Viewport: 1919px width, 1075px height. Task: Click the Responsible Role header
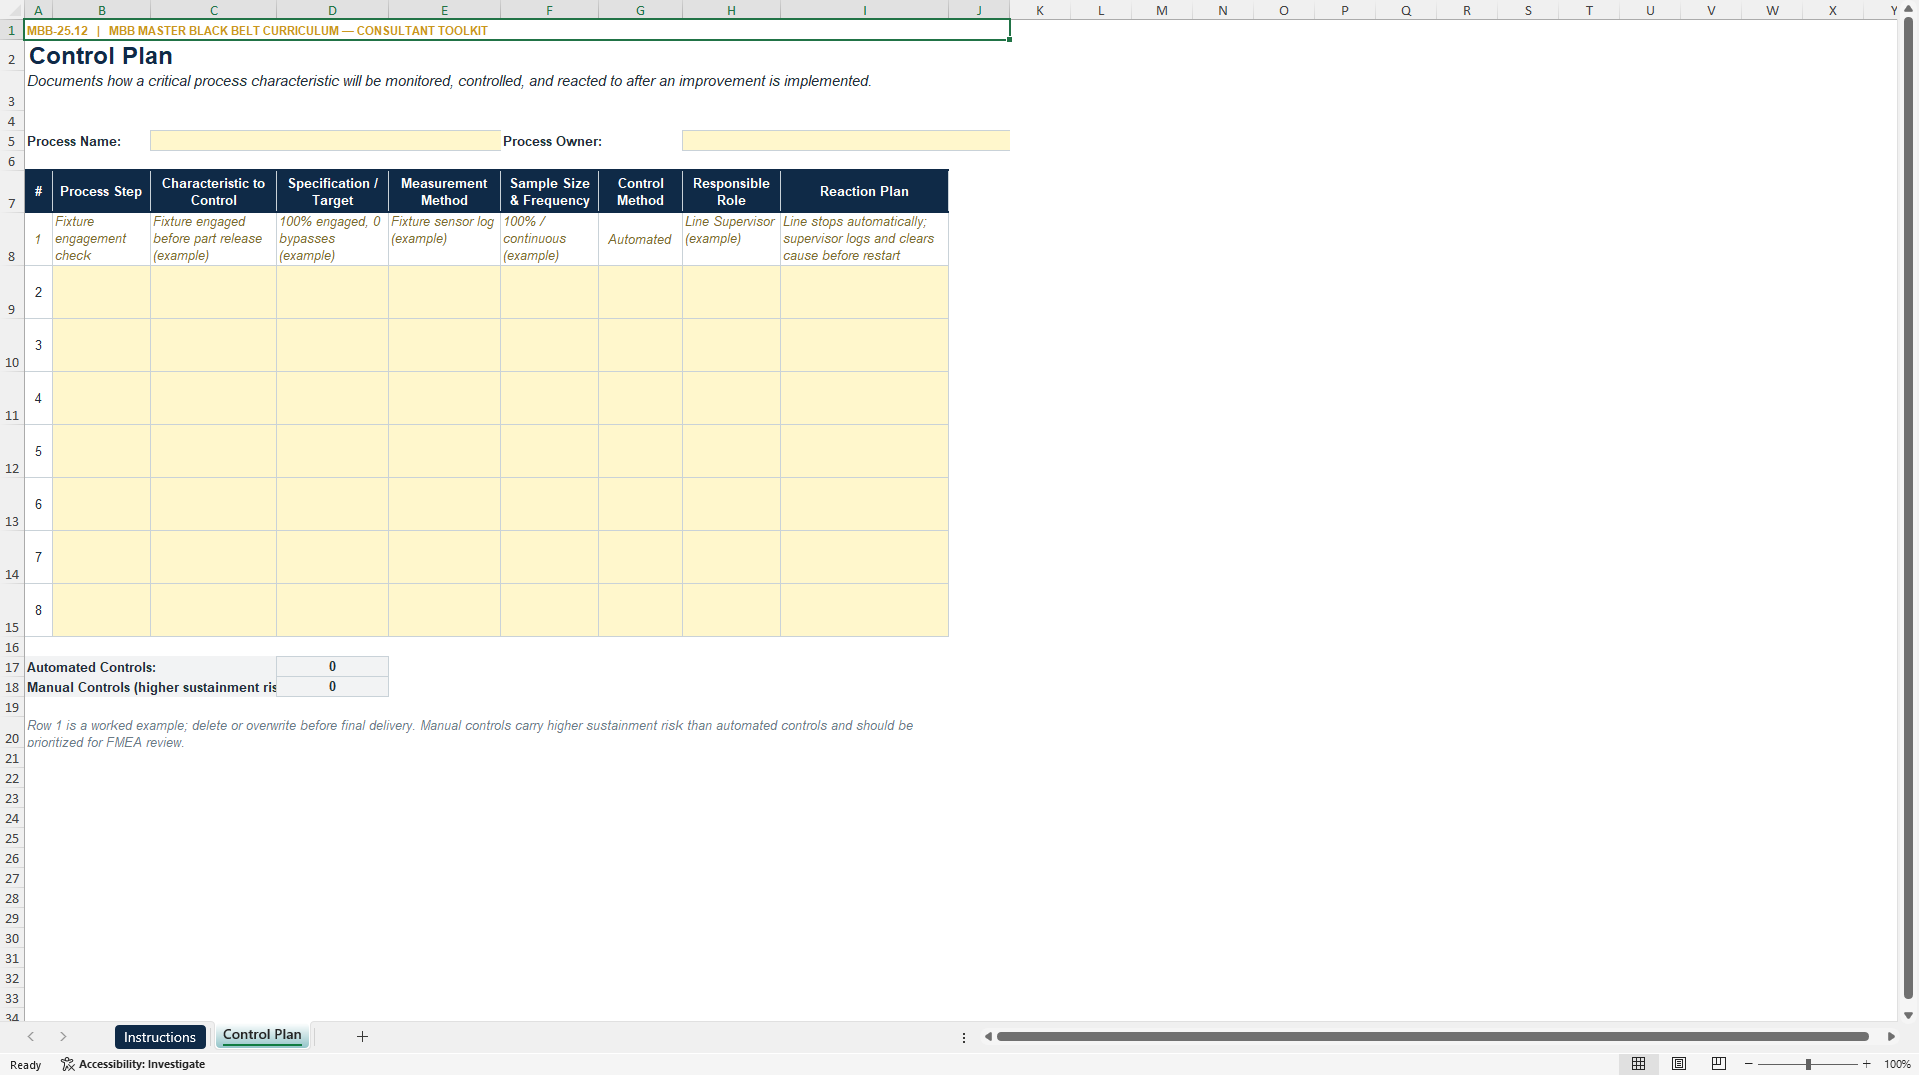pyautogui.click(x=731, y=191)
